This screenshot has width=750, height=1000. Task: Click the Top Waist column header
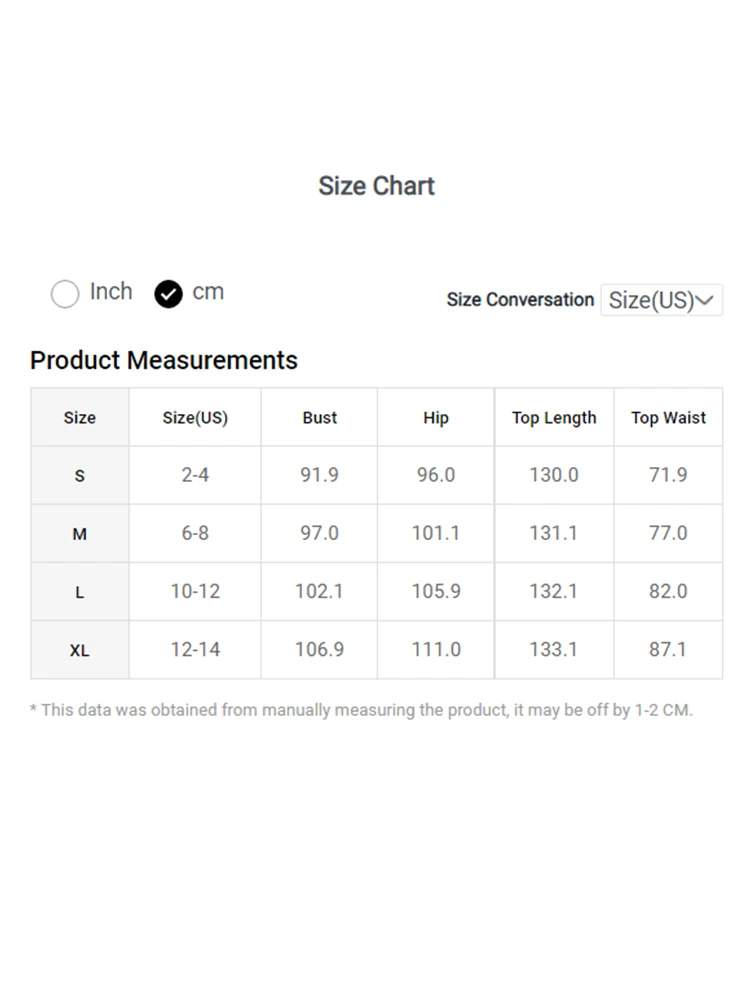tap(668, 418)
